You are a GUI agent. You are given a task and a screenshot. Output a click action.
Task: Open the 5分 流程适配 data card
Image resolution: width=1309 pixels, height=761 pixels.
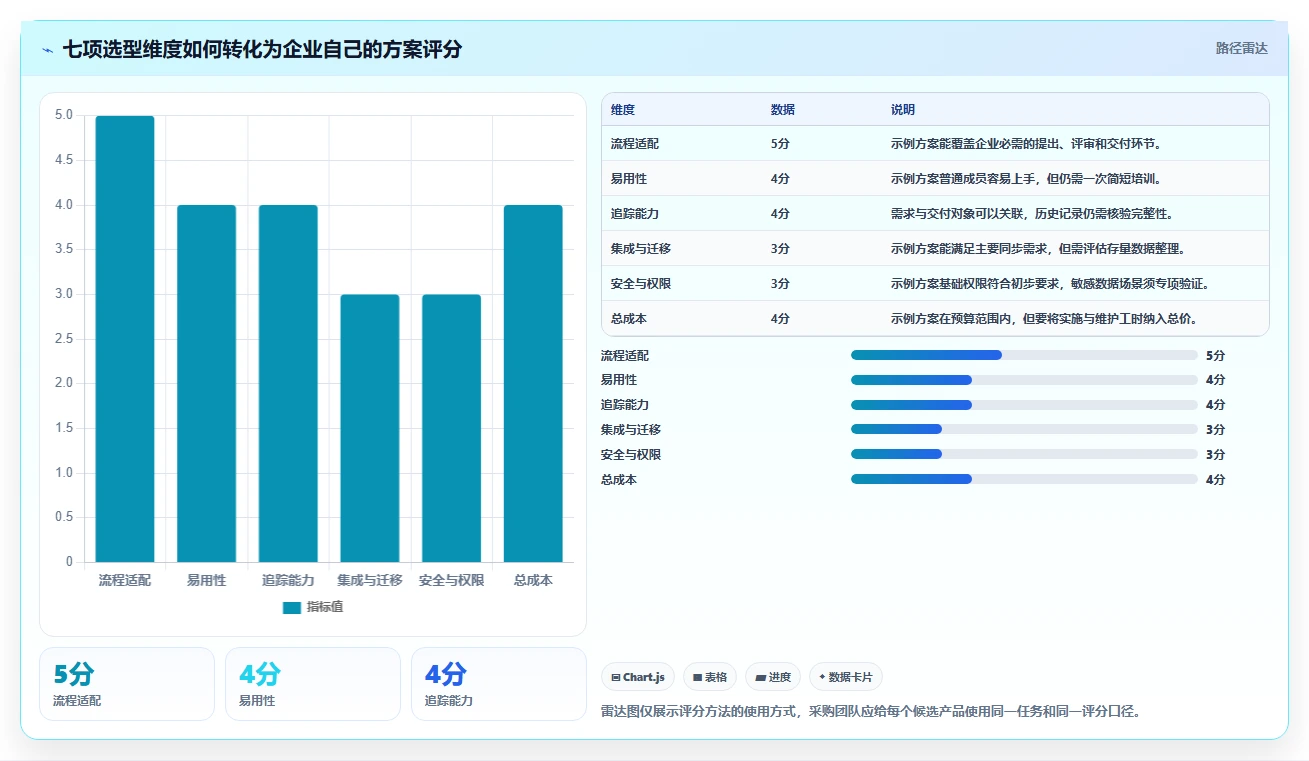127,684
